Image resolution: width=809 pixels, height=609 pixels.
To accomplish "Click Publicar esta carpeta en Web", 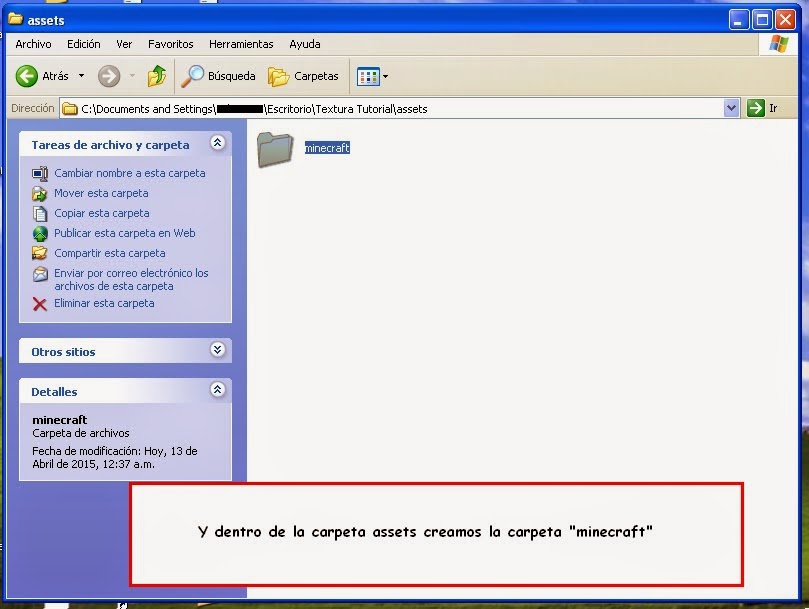I will [x=124, y=233].
